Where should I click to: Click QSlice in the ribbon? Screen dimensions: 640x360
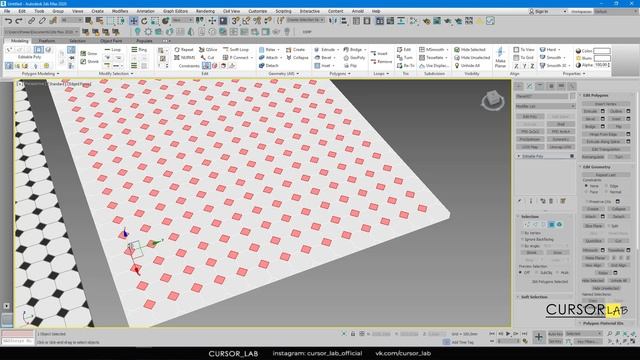[x=208, y=49]
